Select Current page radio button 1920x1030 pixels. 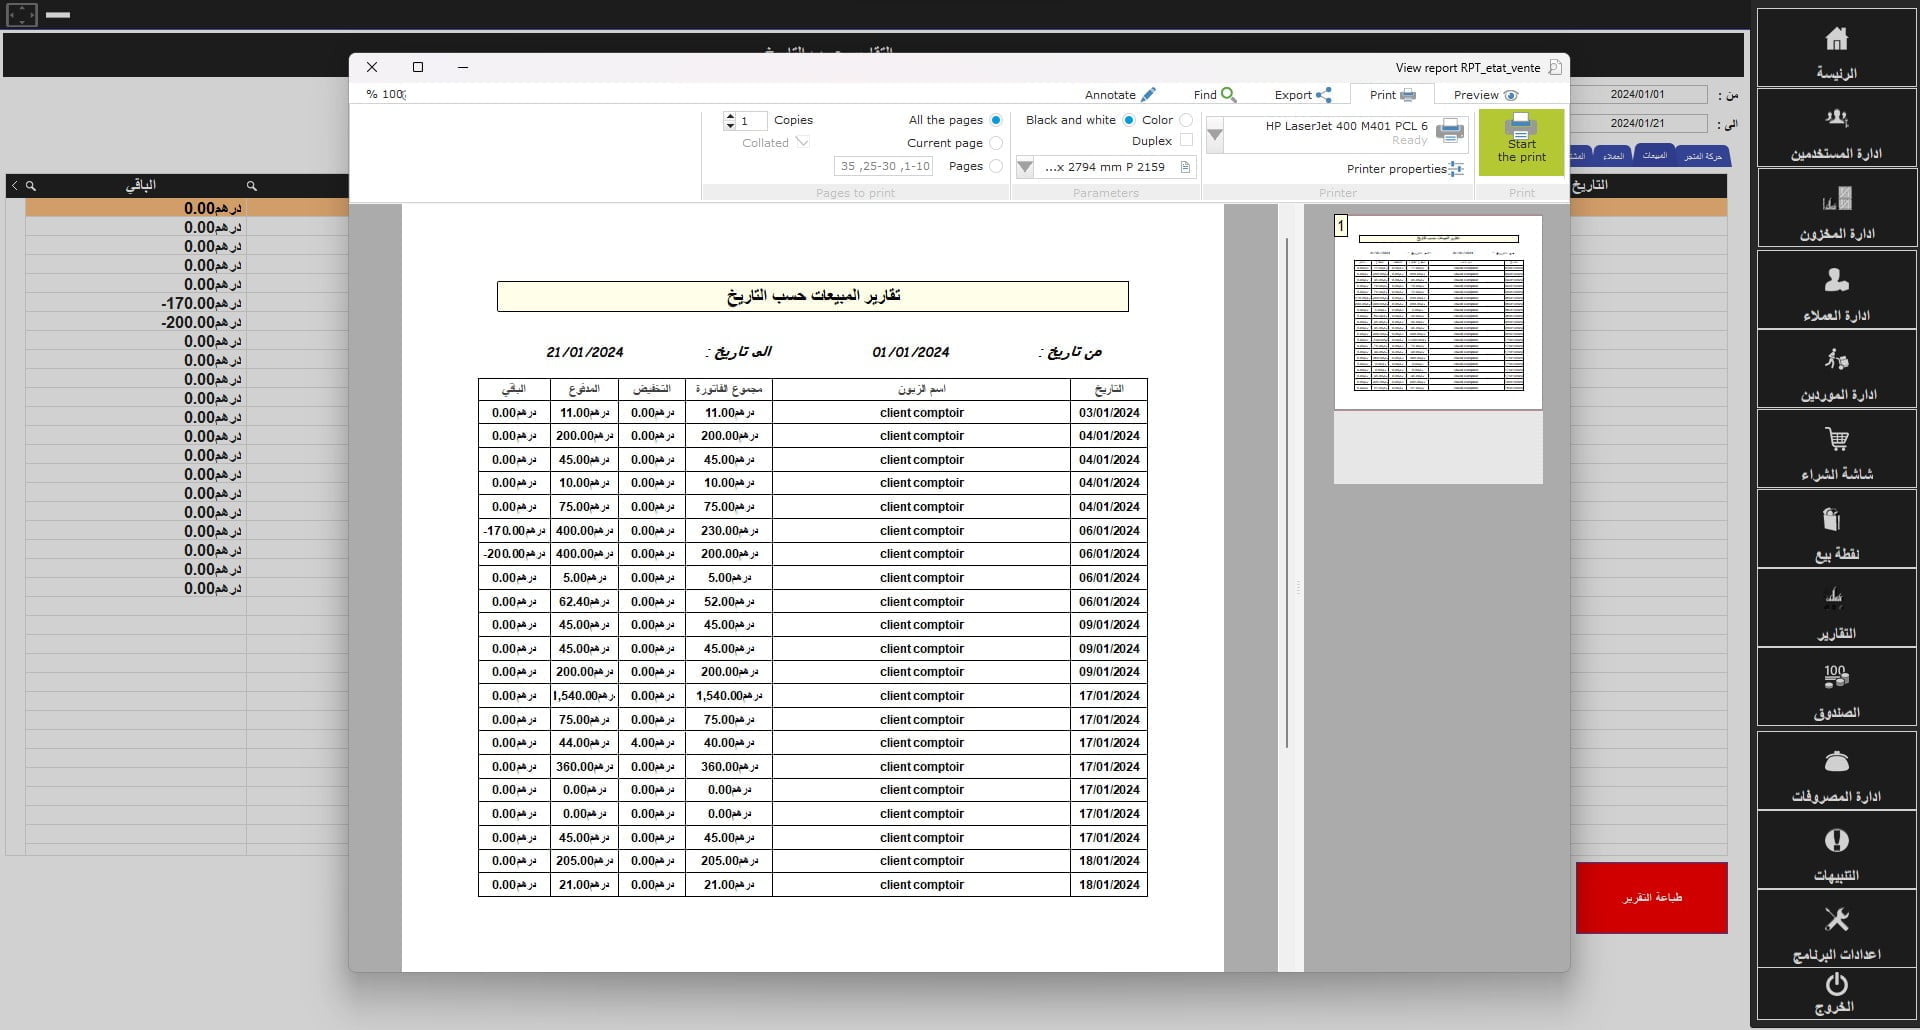(995, 143)
